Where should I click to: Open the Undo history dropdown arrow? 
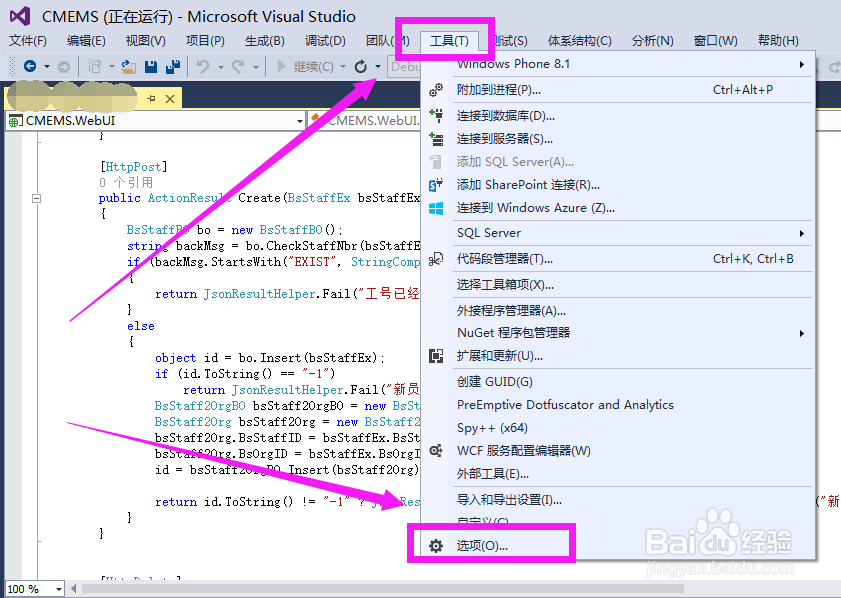220,67
